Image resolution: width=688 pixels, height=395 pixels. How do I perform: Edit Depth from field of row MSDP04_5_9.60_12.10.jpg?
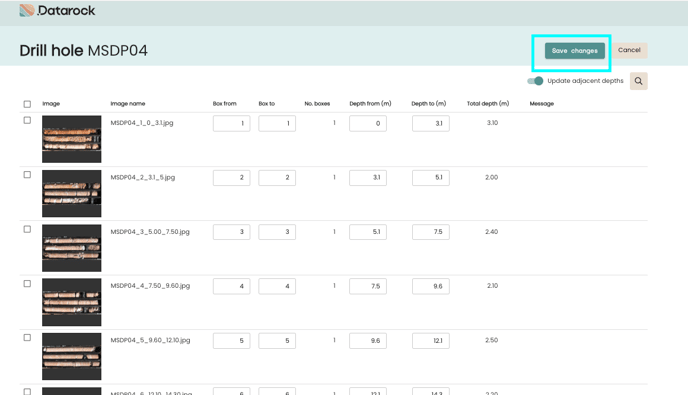click(368, 341)
